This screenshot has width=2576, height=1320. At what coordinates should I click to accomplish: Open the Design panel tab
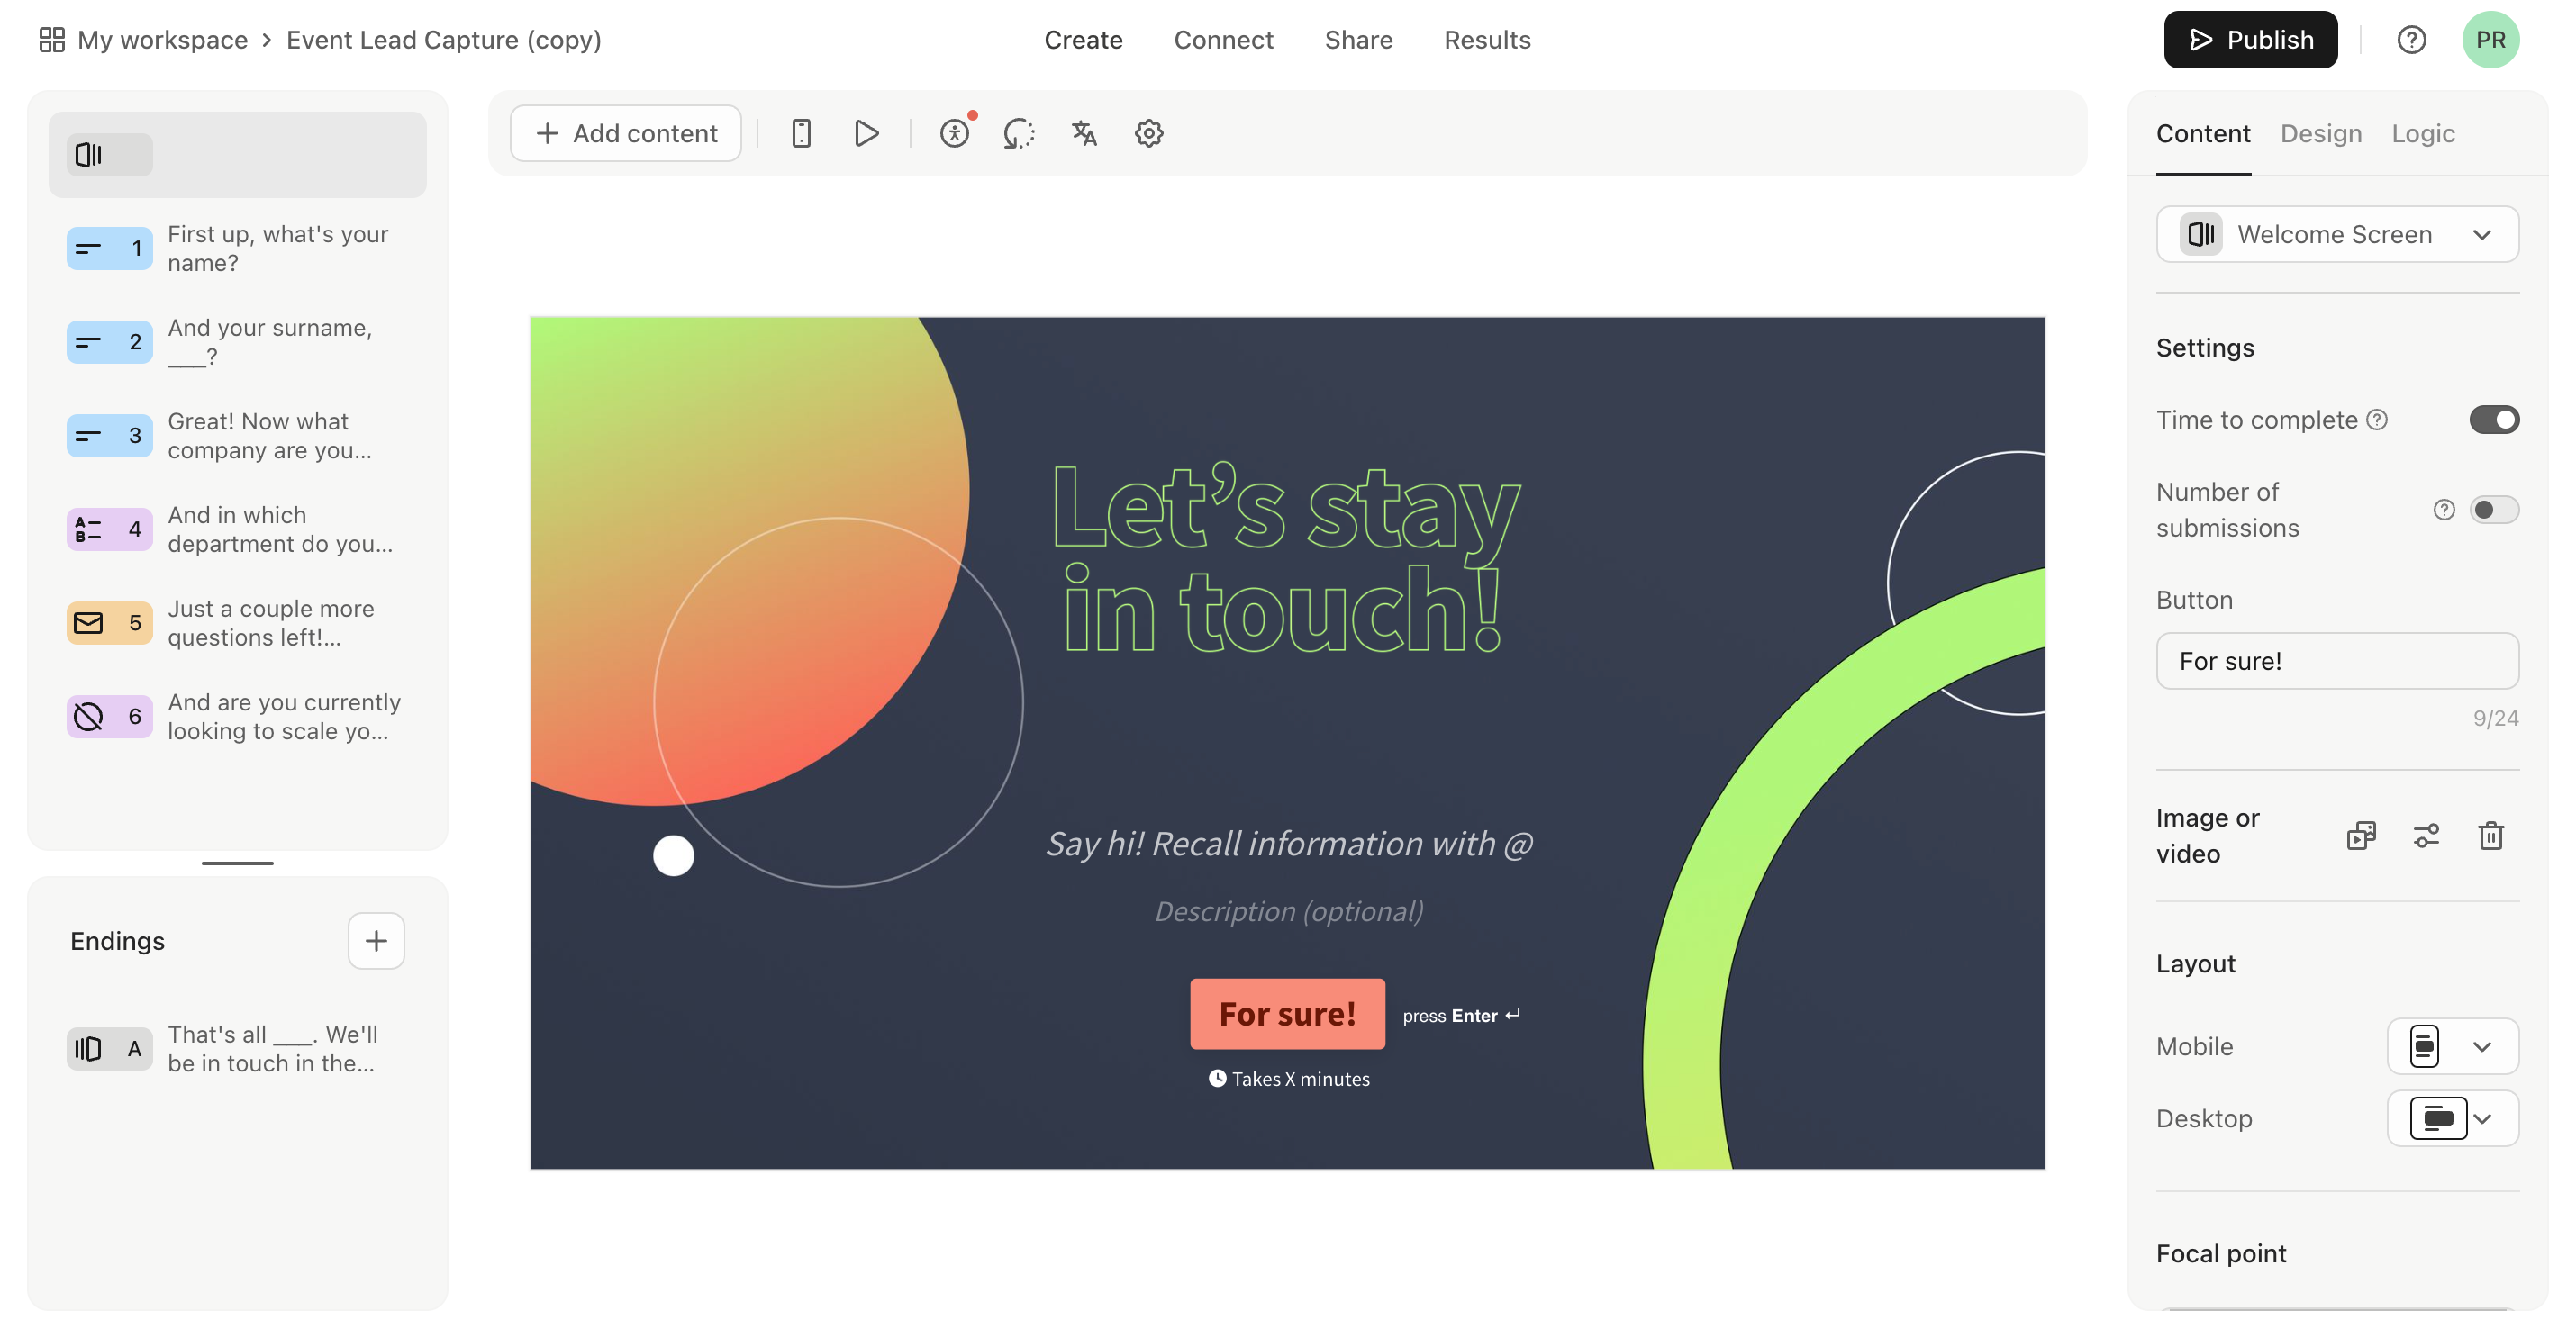[x=2321, y=134]
